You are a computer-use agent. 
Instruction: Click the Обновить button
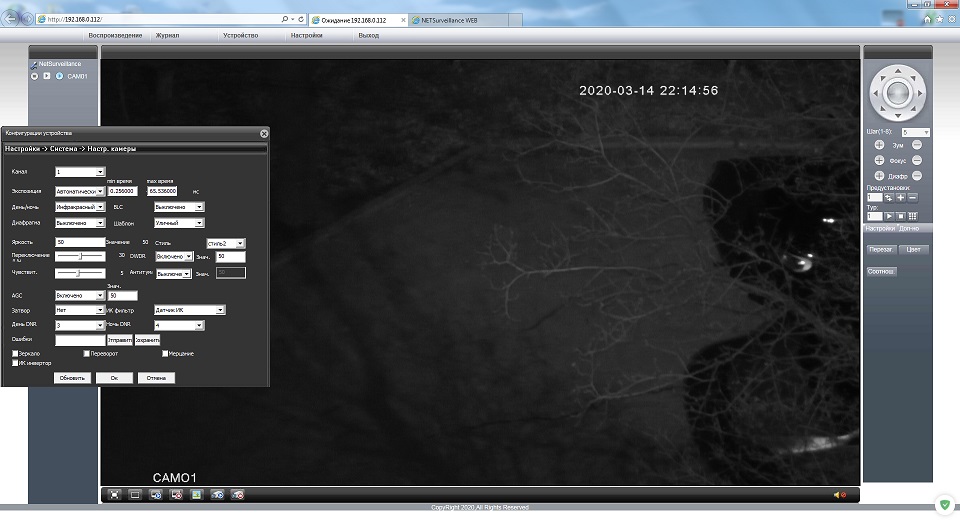72,378
